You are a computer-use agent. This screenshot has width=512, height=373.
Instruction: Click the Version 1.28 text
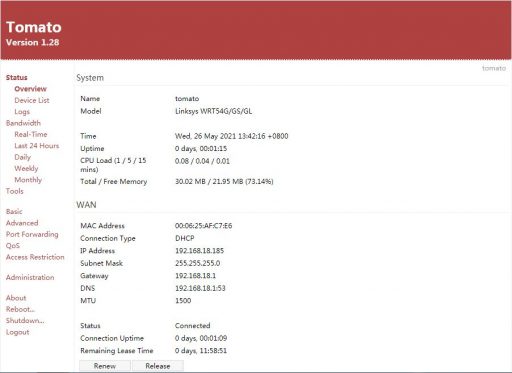(32, 42)
